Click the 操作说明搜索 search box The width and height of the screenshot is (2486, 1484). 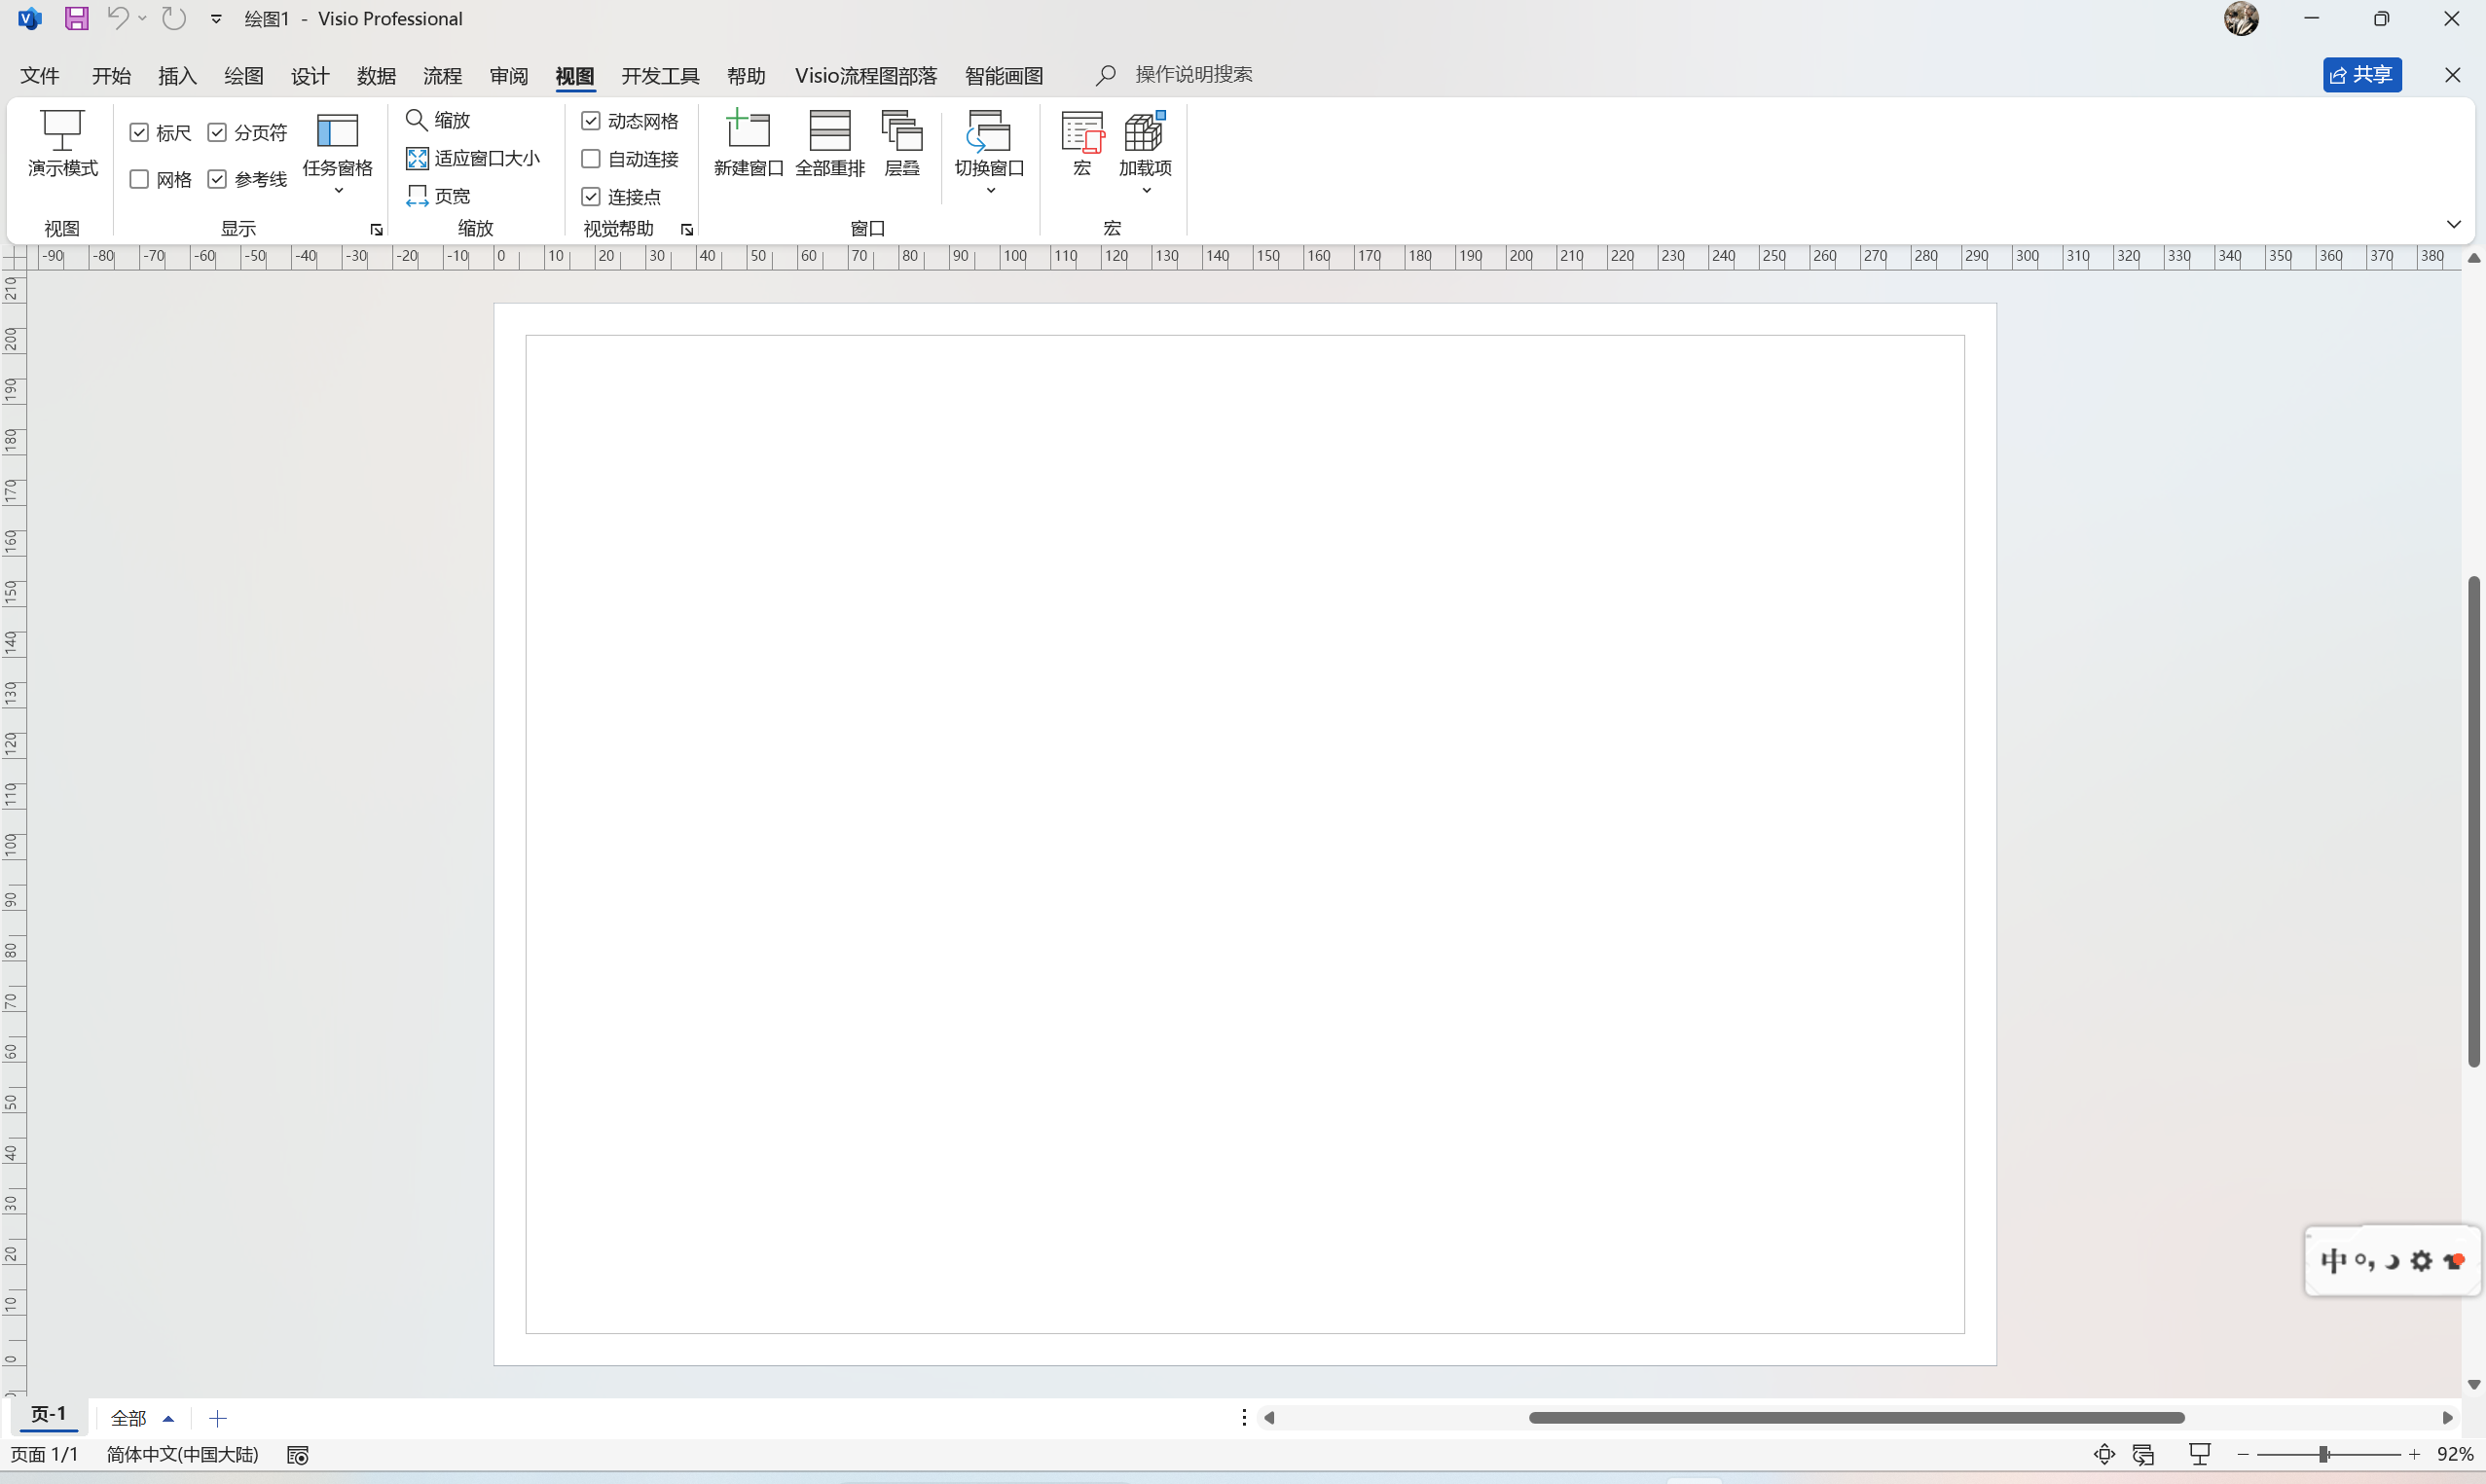(1194, 75)
